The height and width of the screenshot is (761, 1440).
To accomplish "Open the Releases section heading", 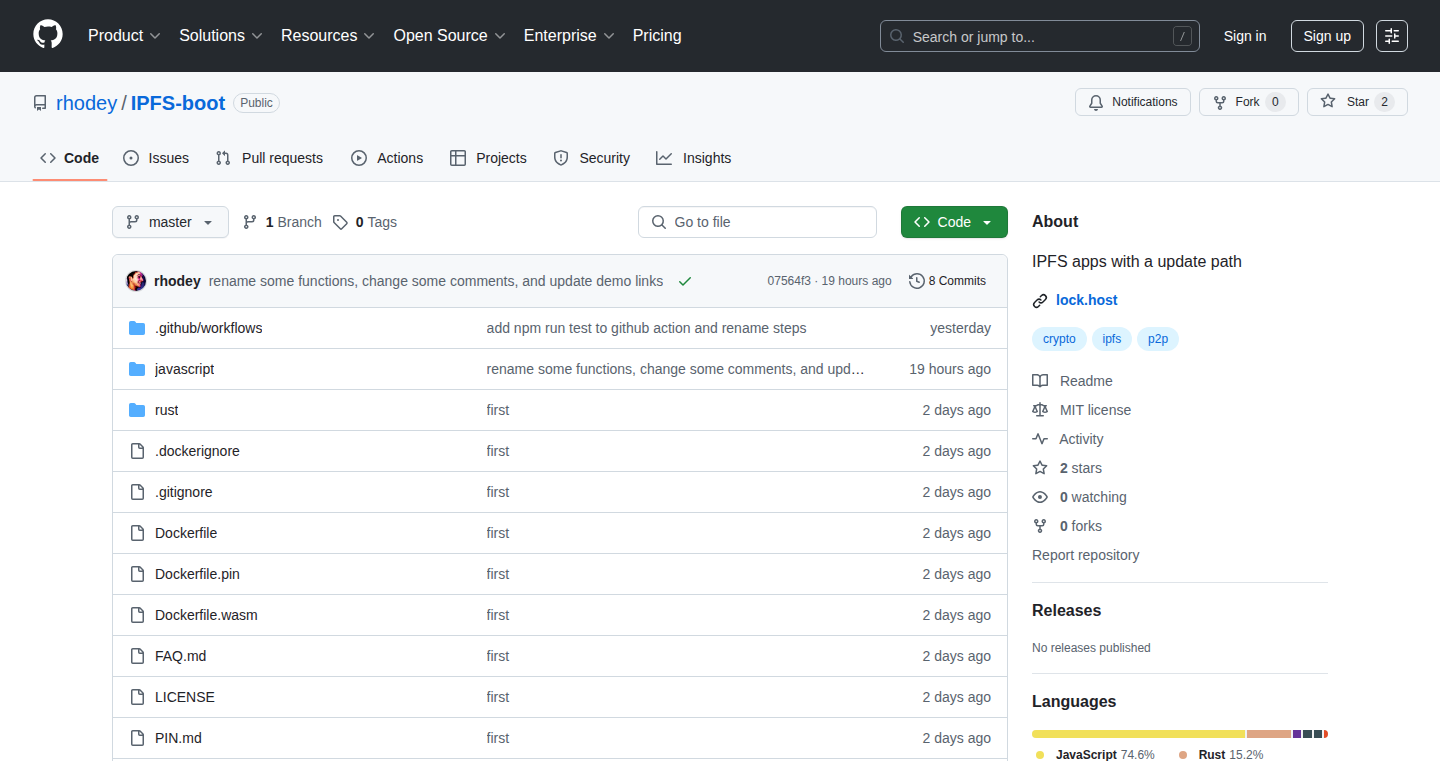I will pos(1066,610).
